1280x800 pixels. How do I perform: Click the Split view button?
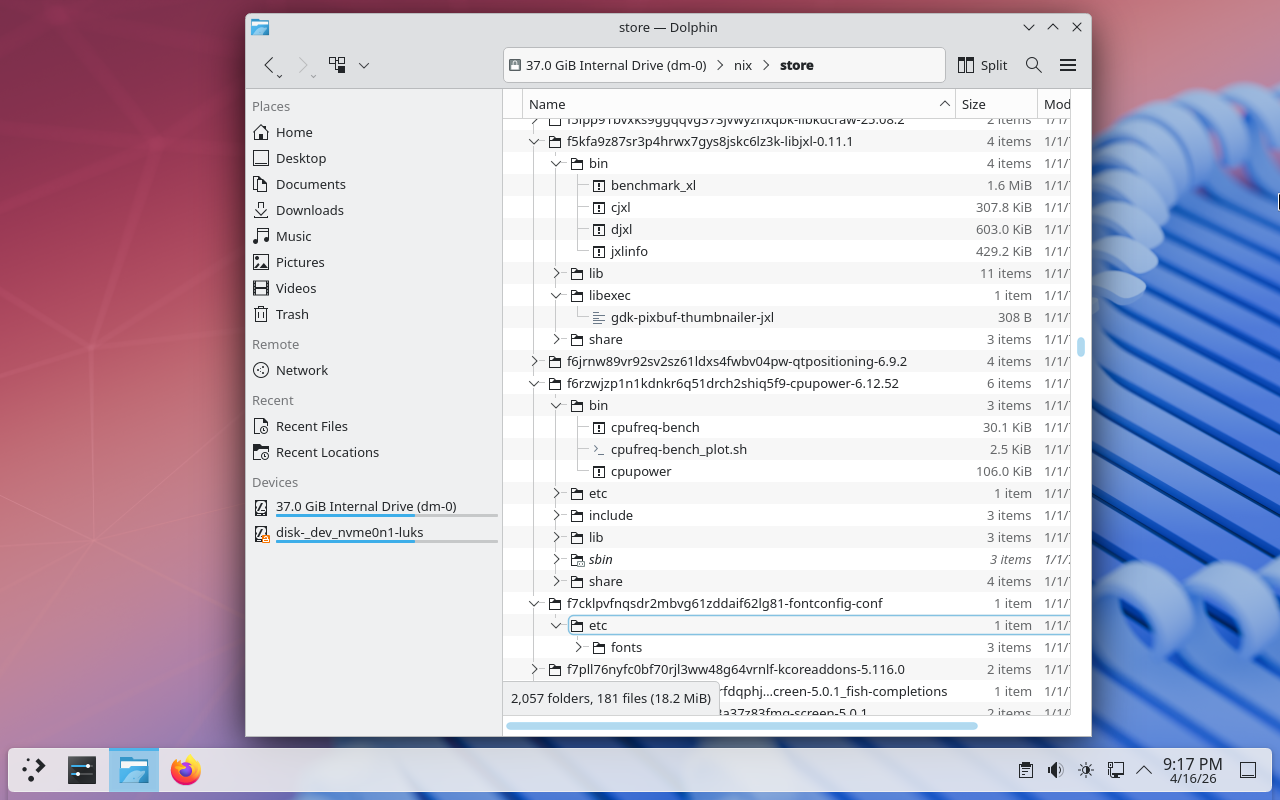982,65
